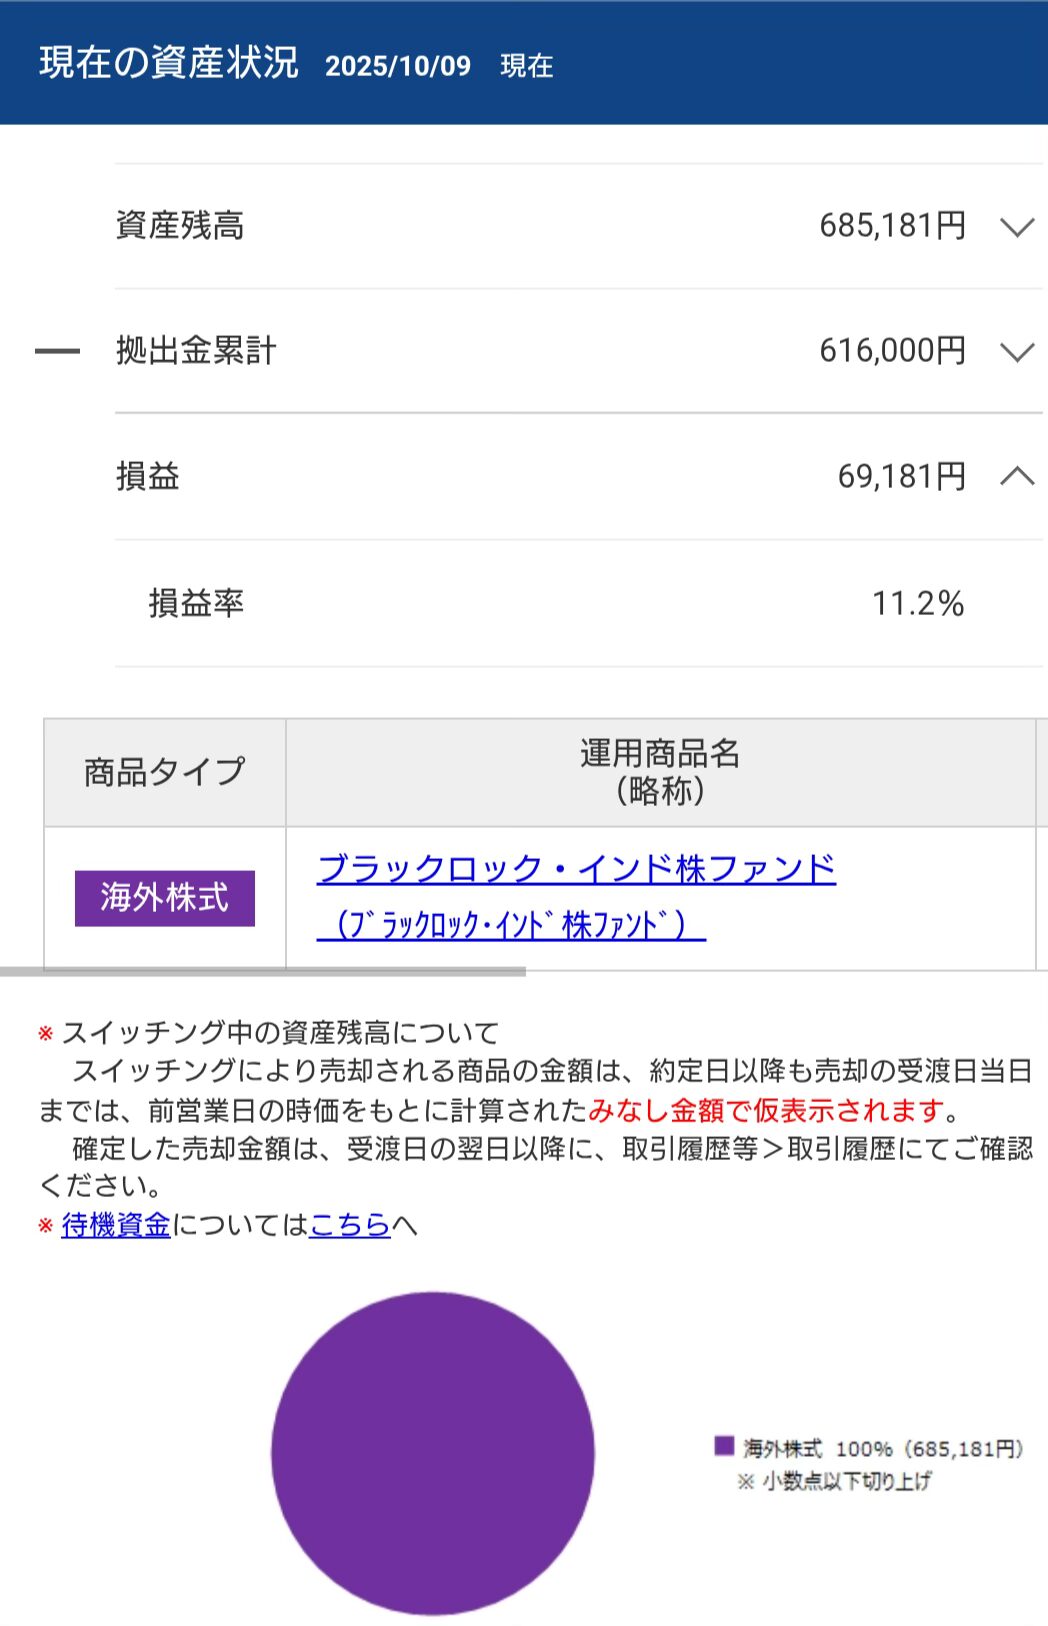Click the 現在の資産状況 page title
This screenshot has width=1048, height=1626.
pos(169,63)
